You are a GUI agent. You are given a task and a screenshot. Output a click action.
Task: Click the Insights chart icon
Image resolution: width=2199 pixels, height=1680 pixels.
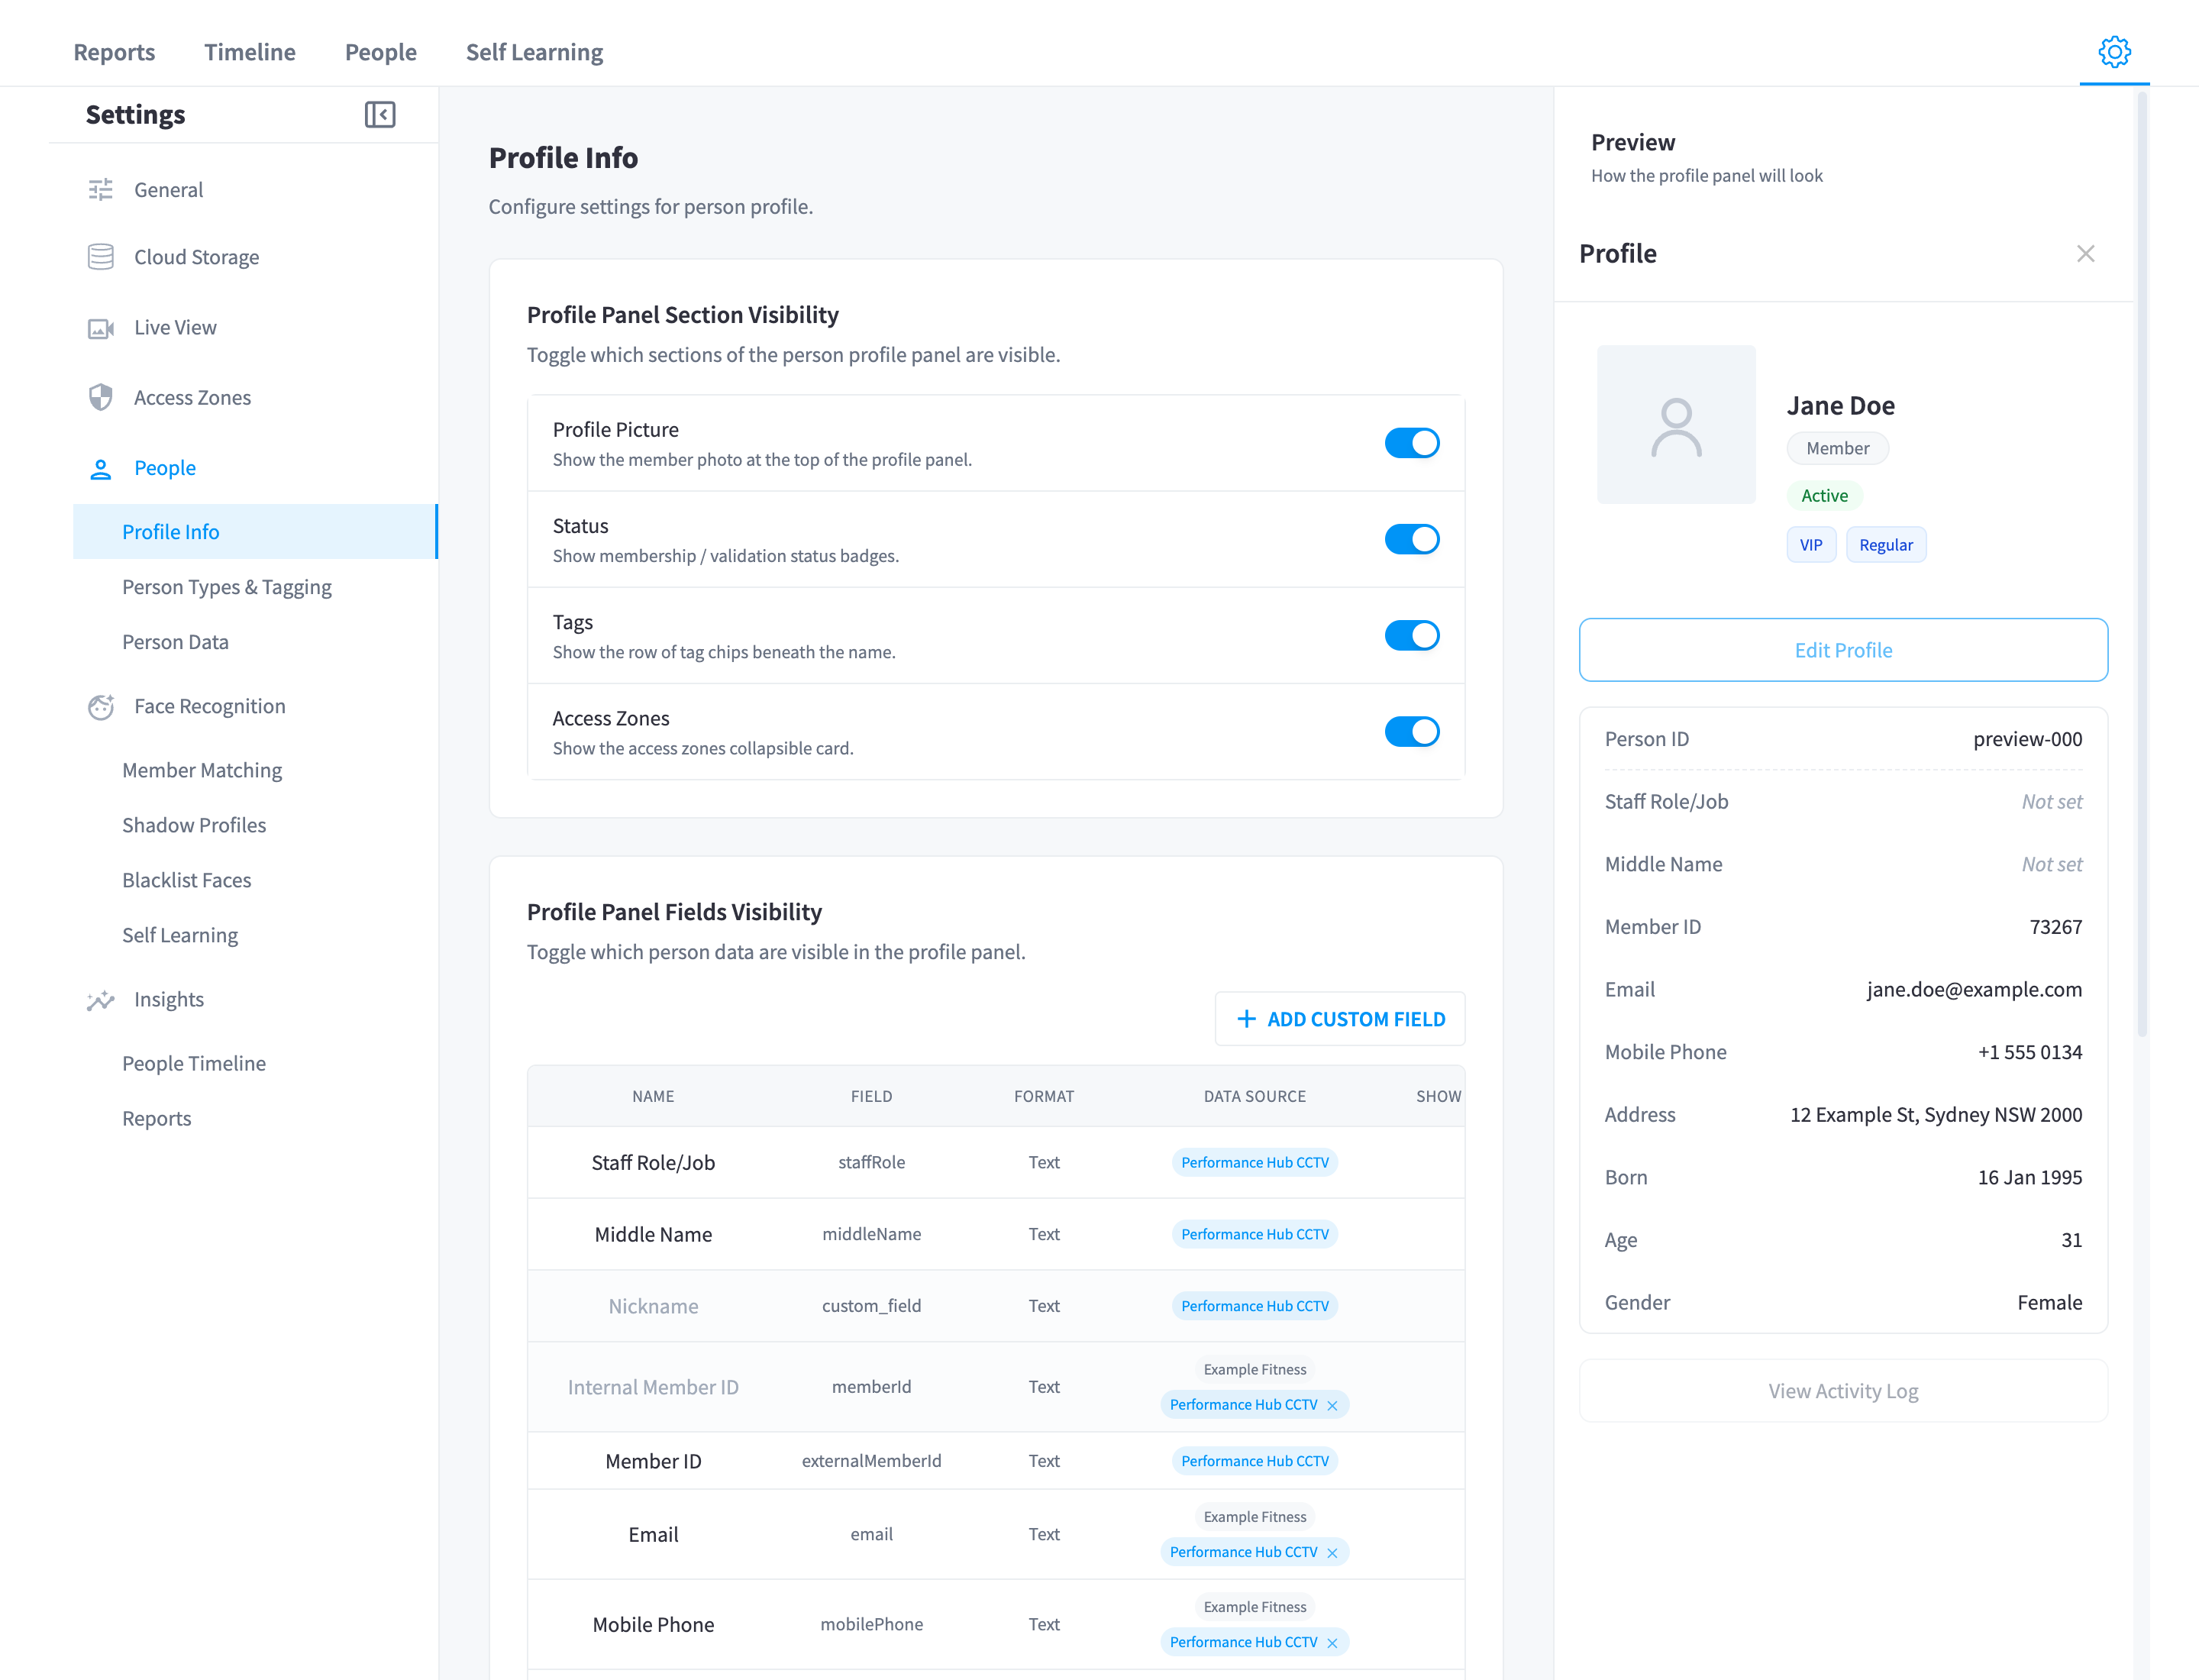101,1000
